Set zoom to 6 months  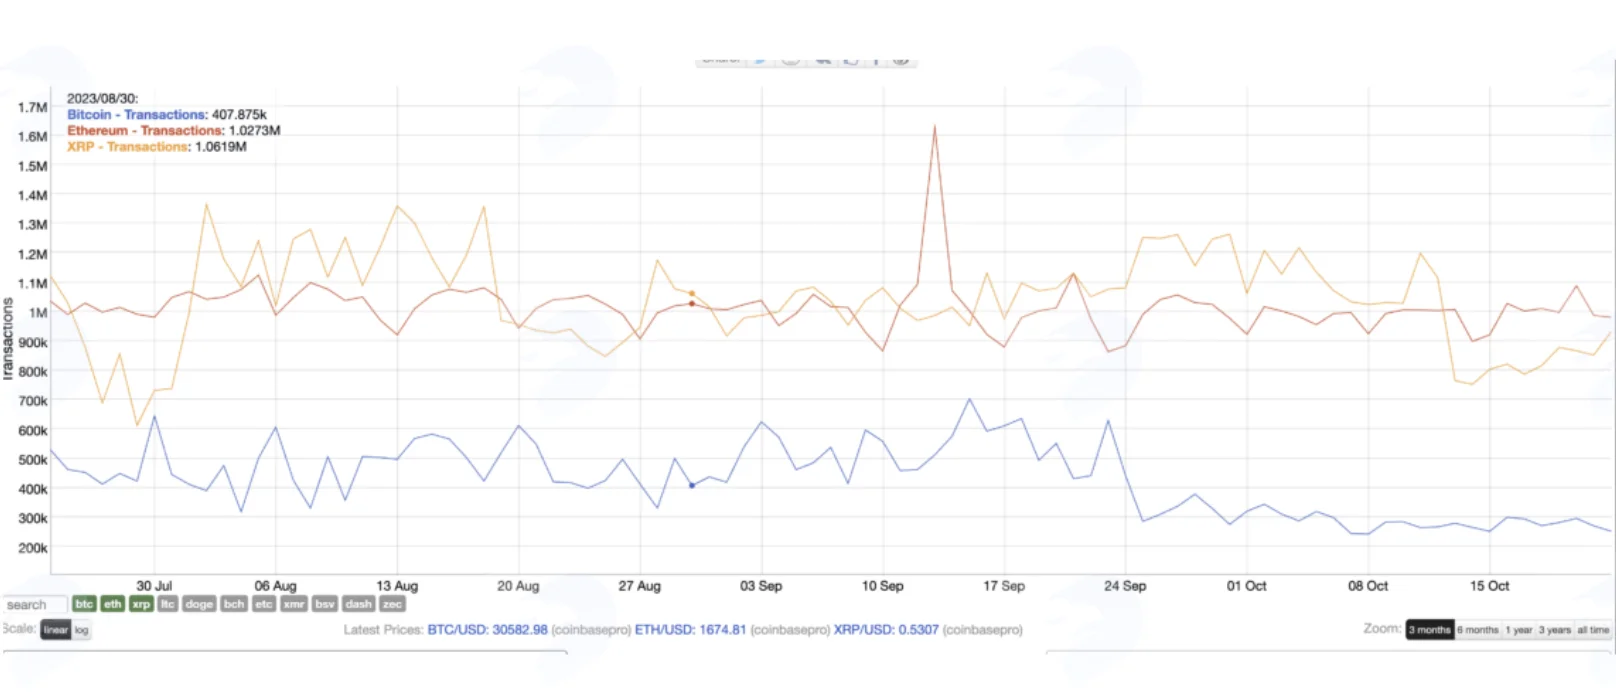click(x=1478, y=630)
